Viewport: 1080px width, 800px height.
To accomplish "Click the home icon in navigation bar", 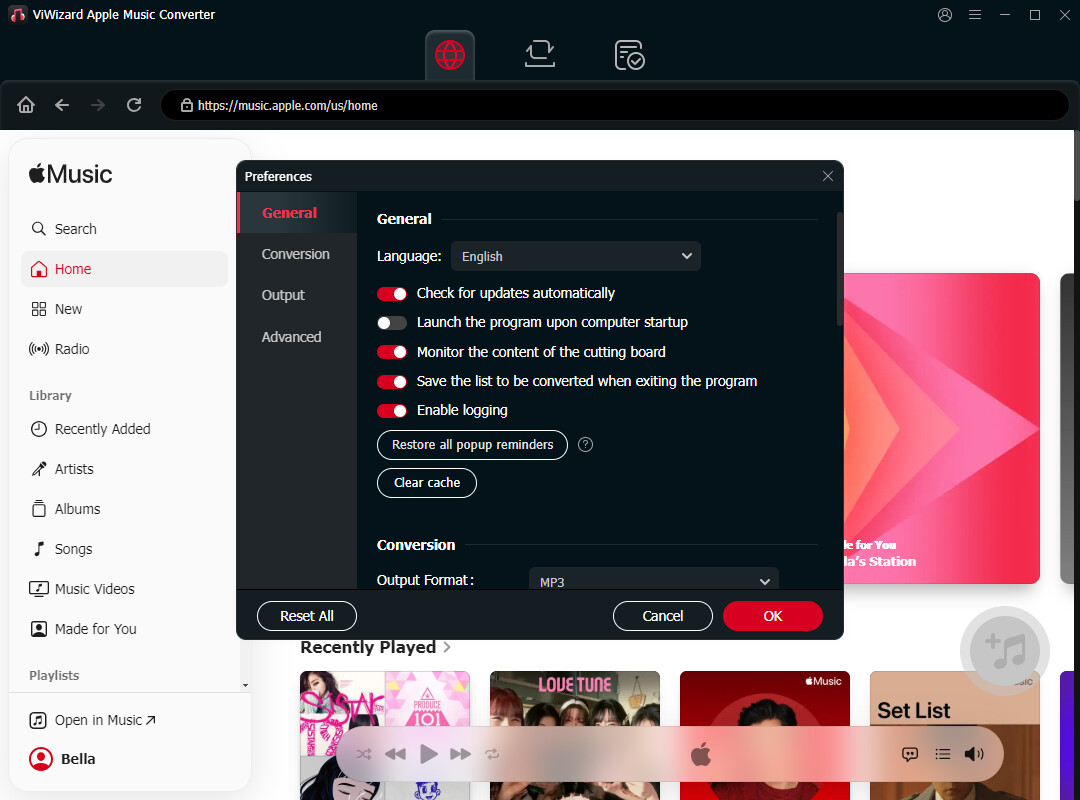I will [26, 105].
